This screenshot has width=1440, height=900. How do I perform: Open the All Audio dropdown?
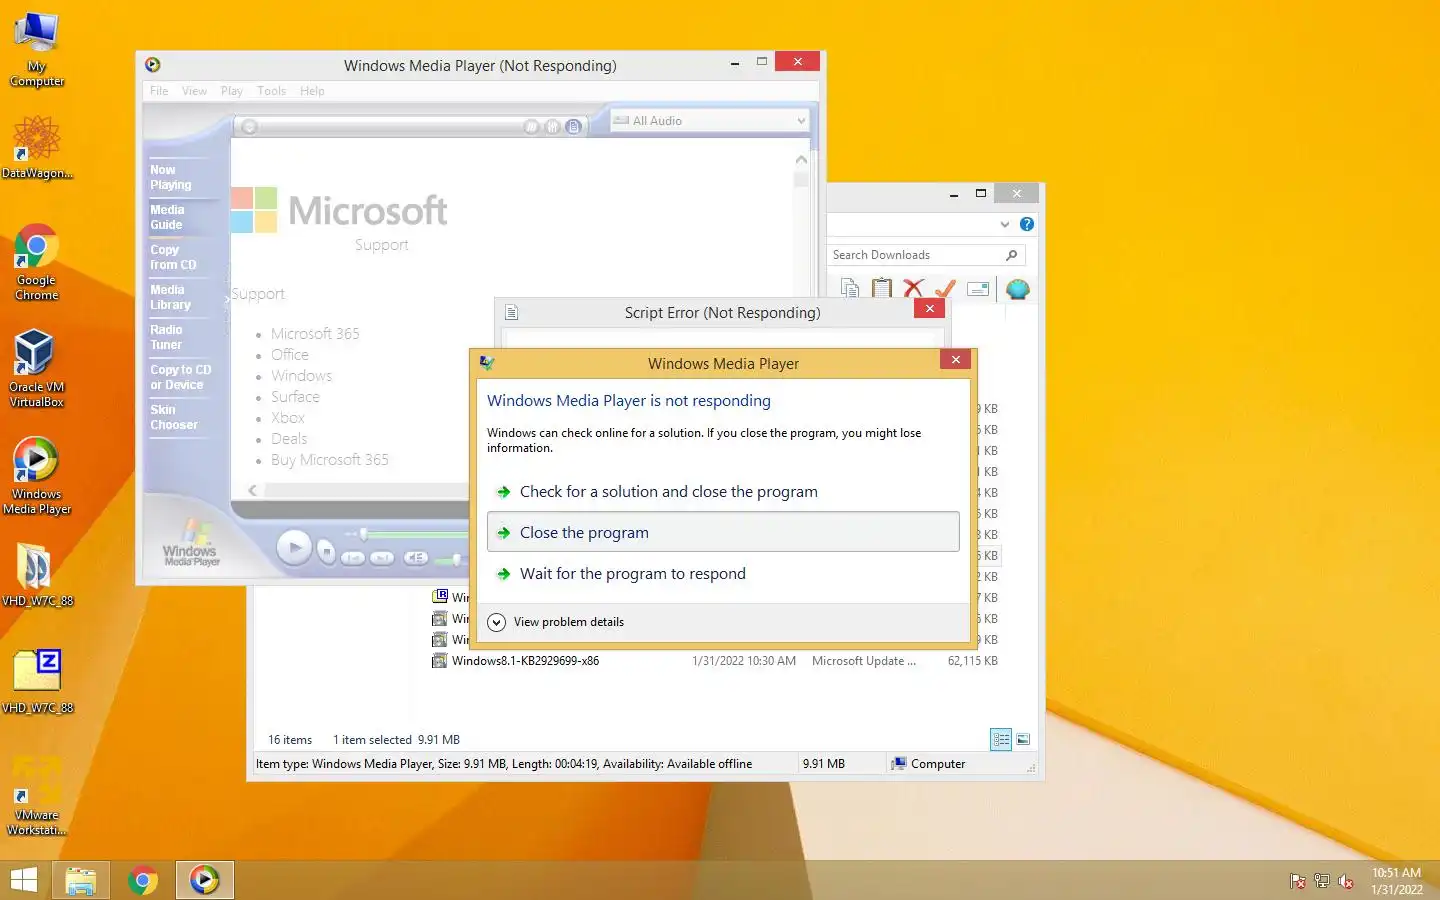click(x=710, y=121)
